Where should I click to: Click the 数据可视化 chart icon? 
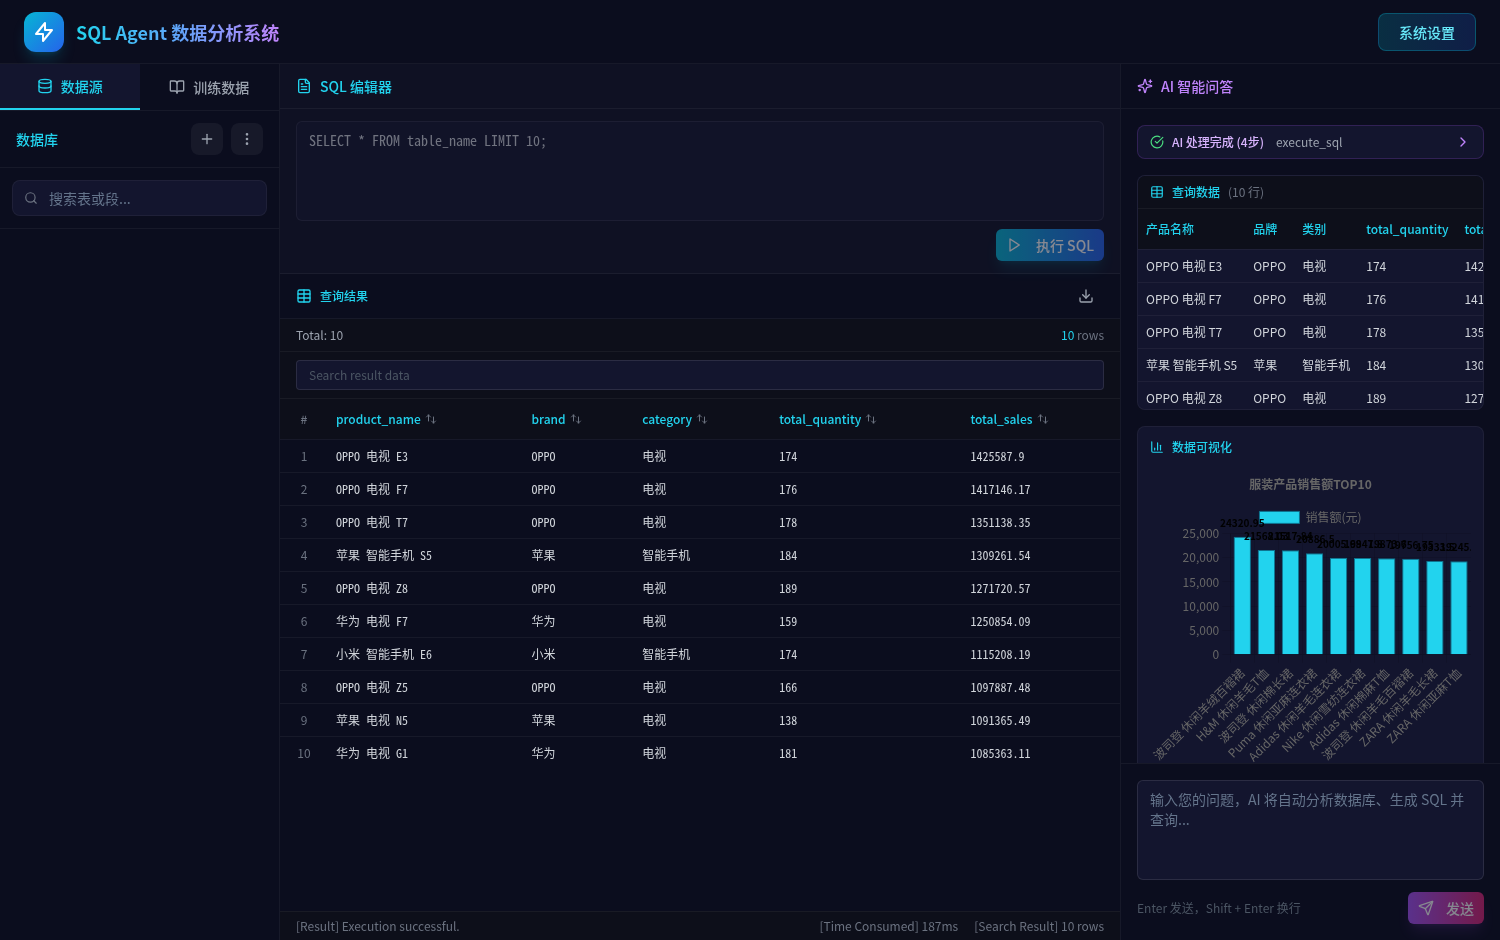[1157, 447]
